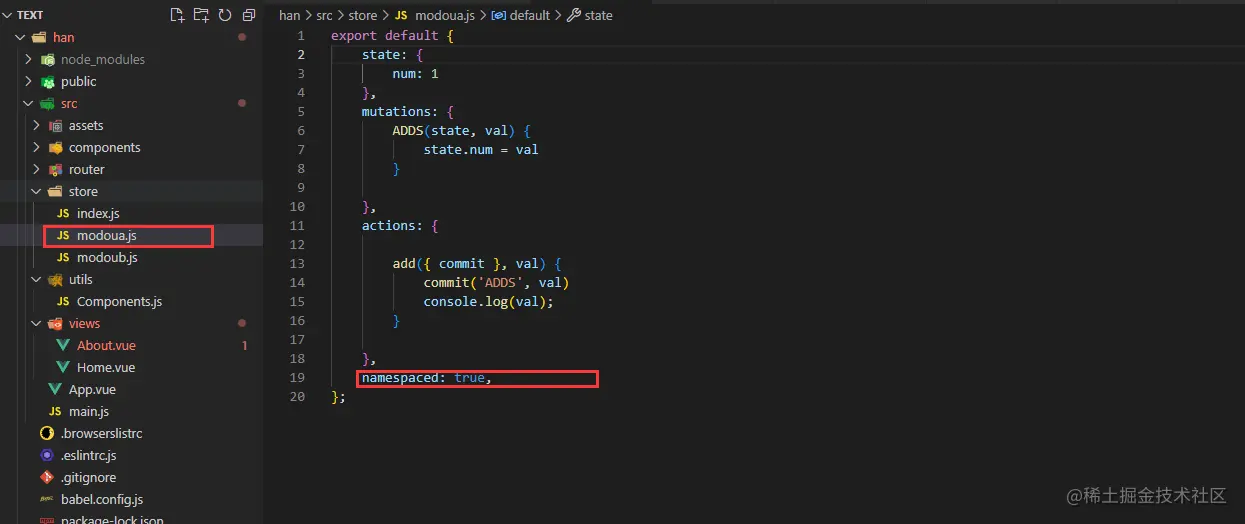Click 'export default {' on line 1

coord(392,35)
